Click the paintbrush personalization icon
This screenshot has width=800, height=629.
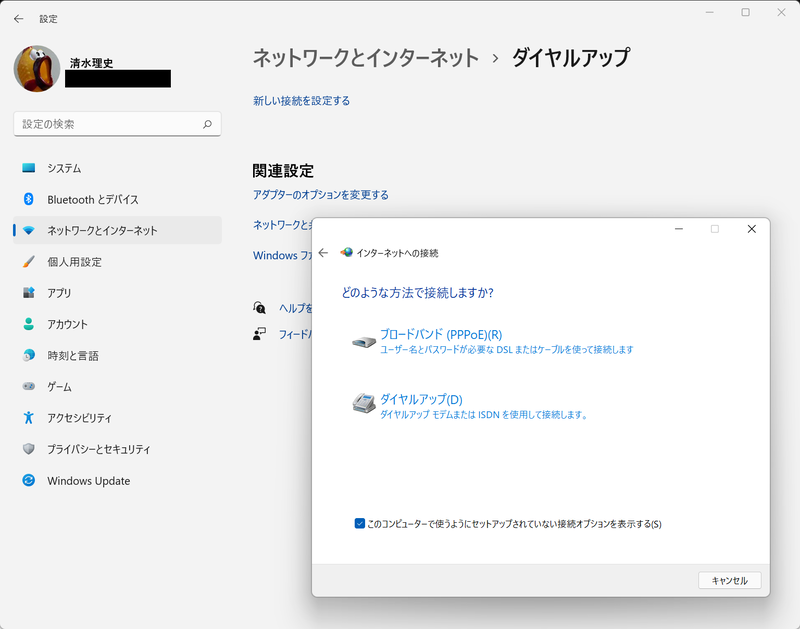pyautogui.click(x=29, y=262)
